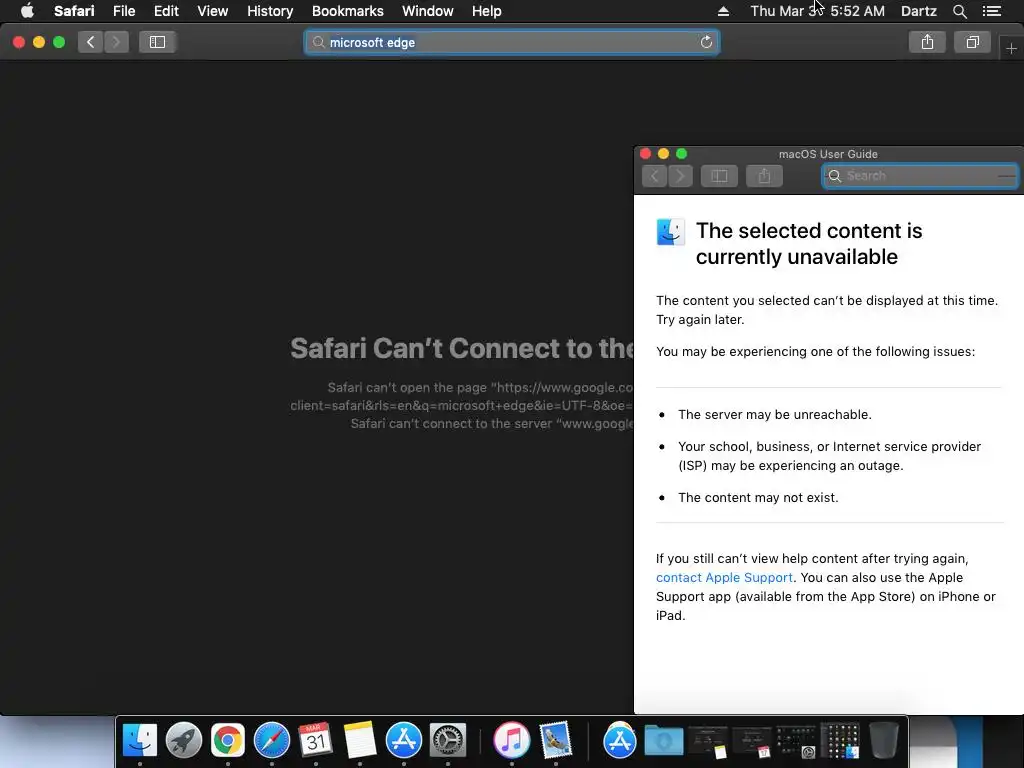Open the History menu
1024x768 pixels.
pyautogui.click(x=270, y=11)
